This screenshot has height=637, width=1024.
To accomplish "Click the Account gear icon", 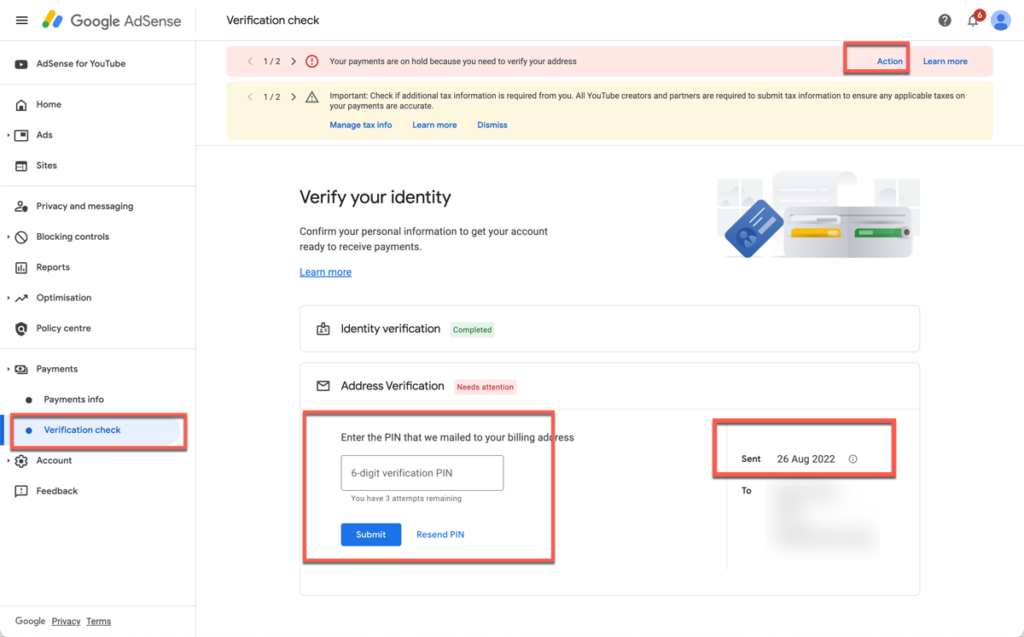I will tap(22, 461).
